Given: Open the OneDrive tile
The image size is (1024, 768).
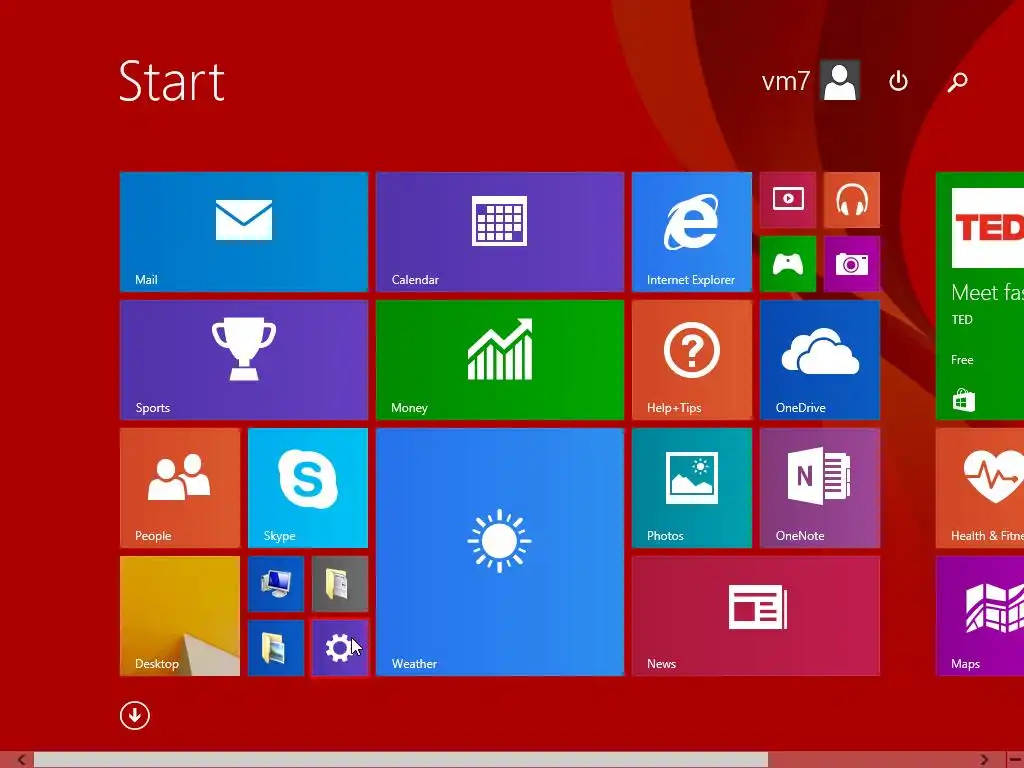Looking at the screenshot, I should click(820, 360).
